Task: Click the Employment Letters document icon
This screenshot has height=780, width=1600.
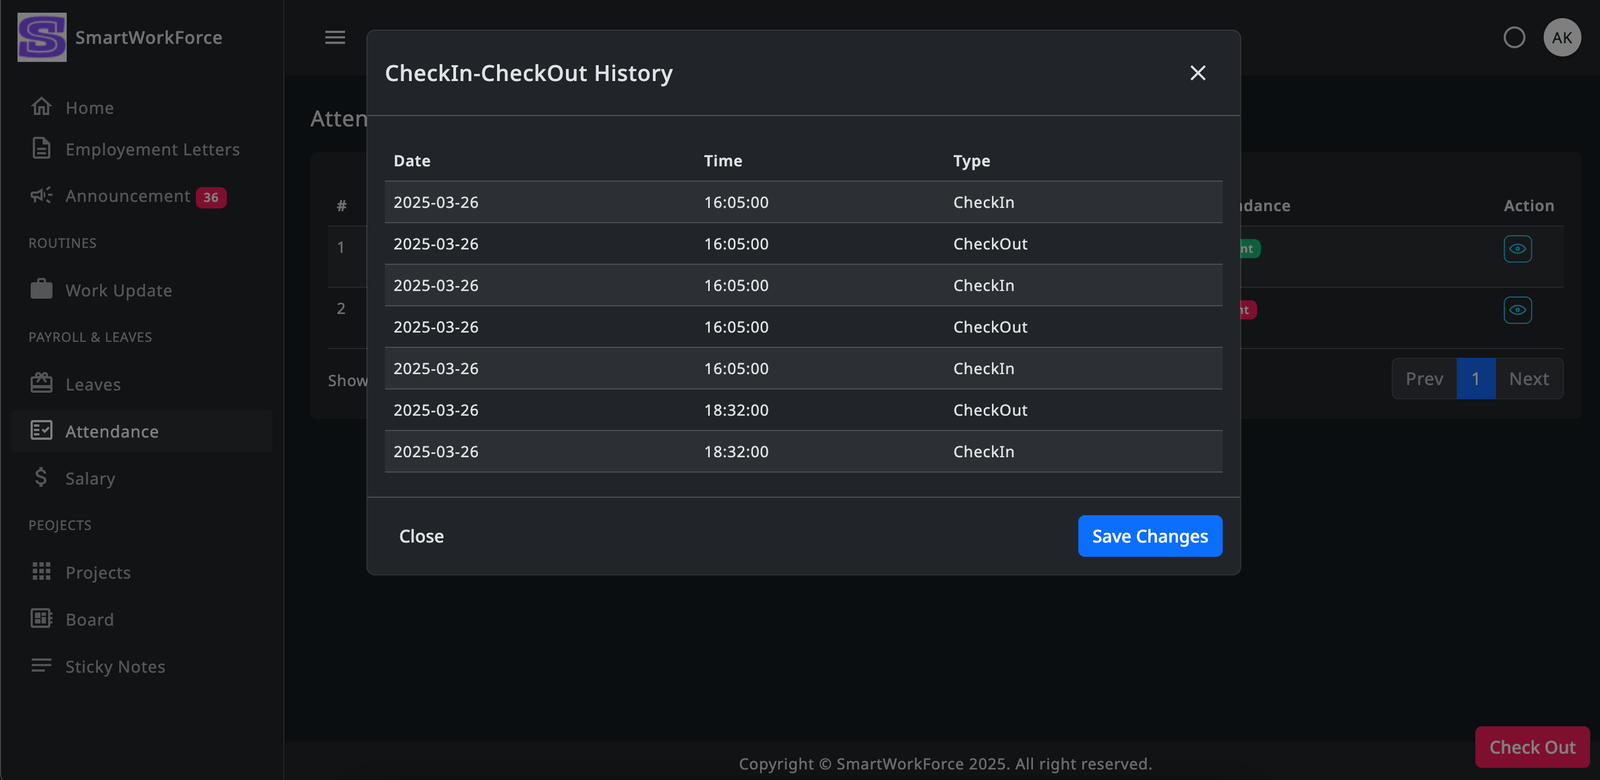Action: coord(41,149)
